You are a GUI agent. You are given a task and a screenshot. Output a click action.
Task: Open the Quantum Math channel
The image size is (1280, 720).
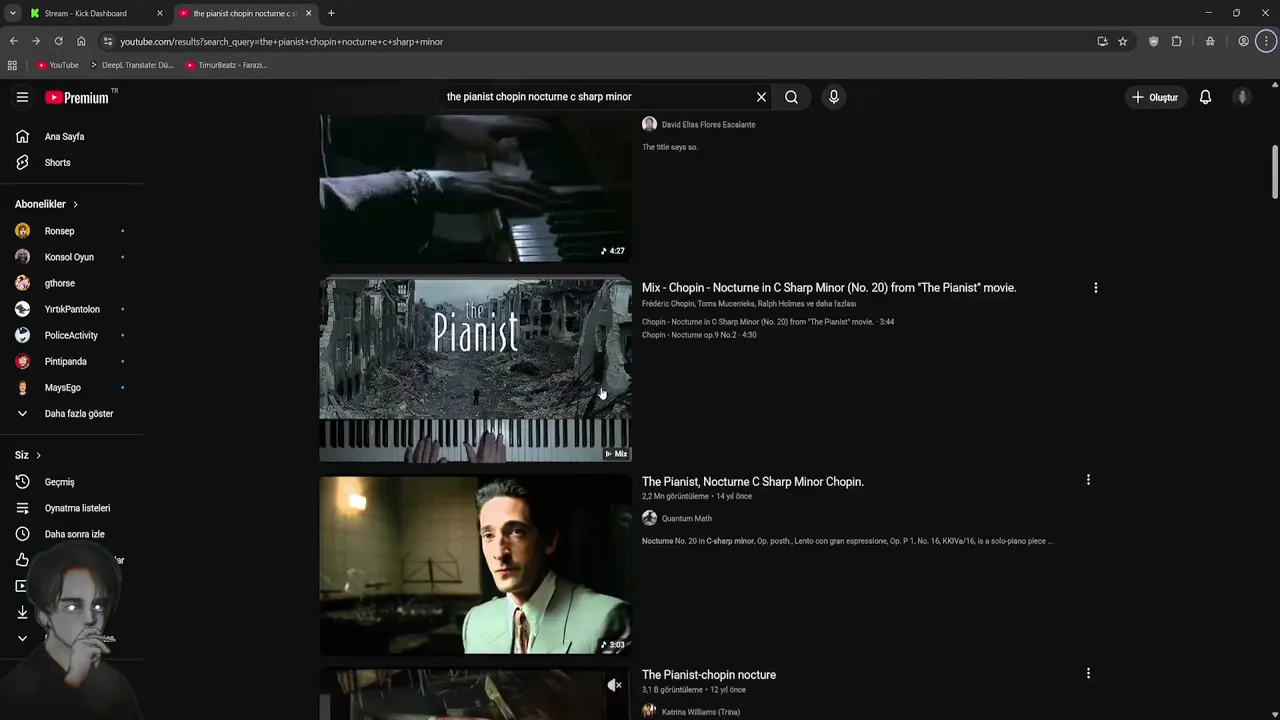pyautogui.click(x=686, y=518)
